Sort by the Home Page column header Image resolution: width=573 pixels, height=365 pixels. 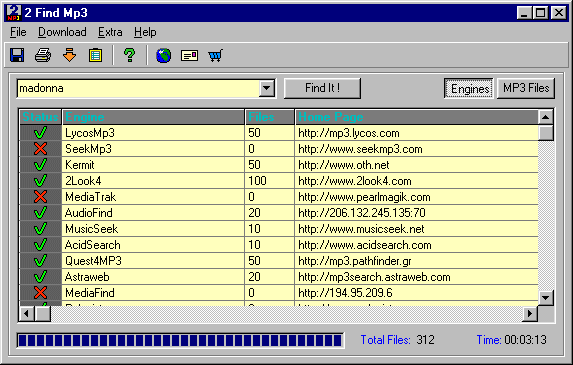[x=417, y=117]
